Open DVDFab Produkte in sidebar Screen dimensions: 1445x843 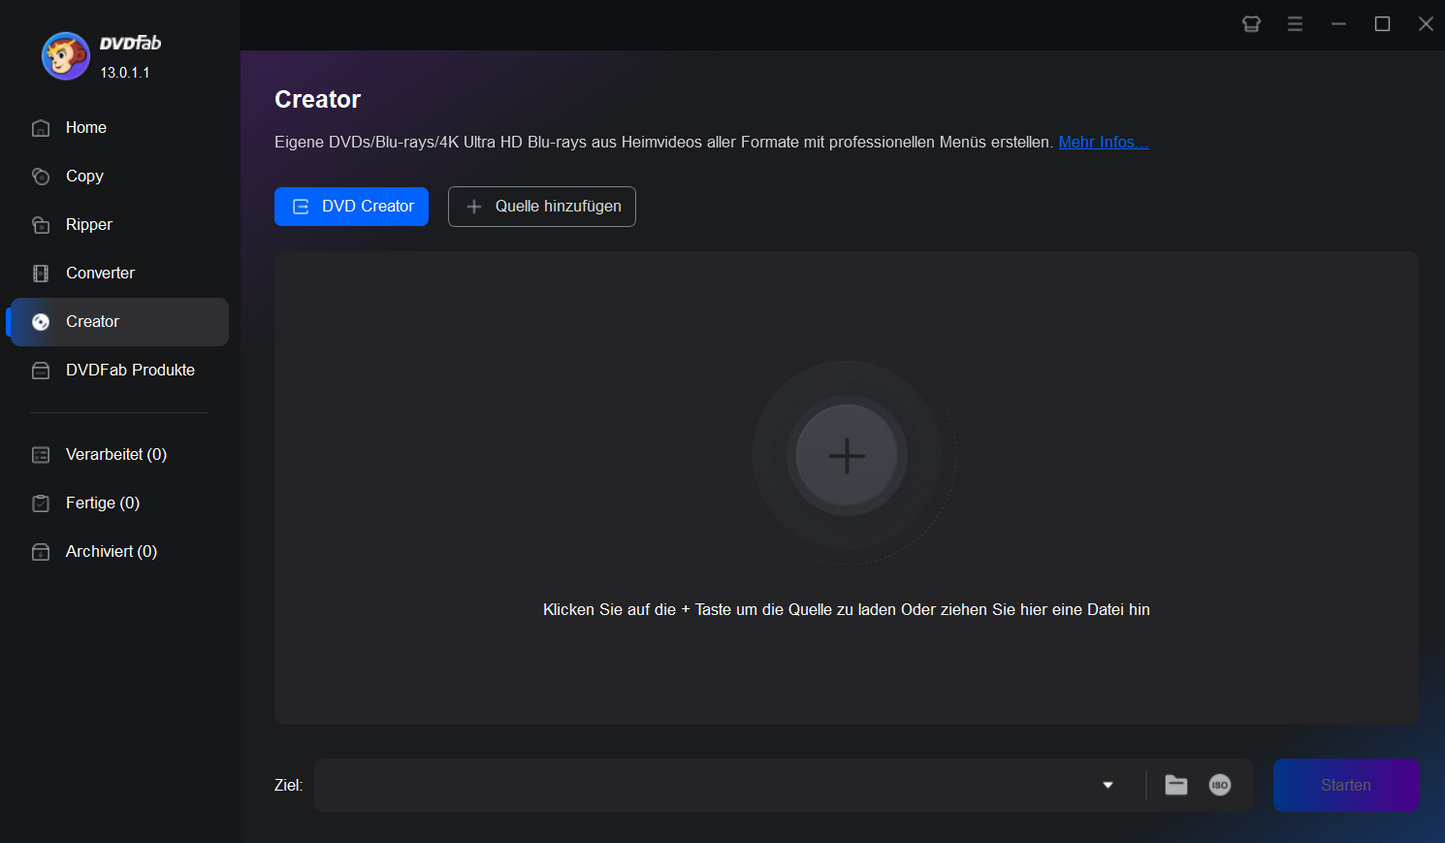click(130, 370)
